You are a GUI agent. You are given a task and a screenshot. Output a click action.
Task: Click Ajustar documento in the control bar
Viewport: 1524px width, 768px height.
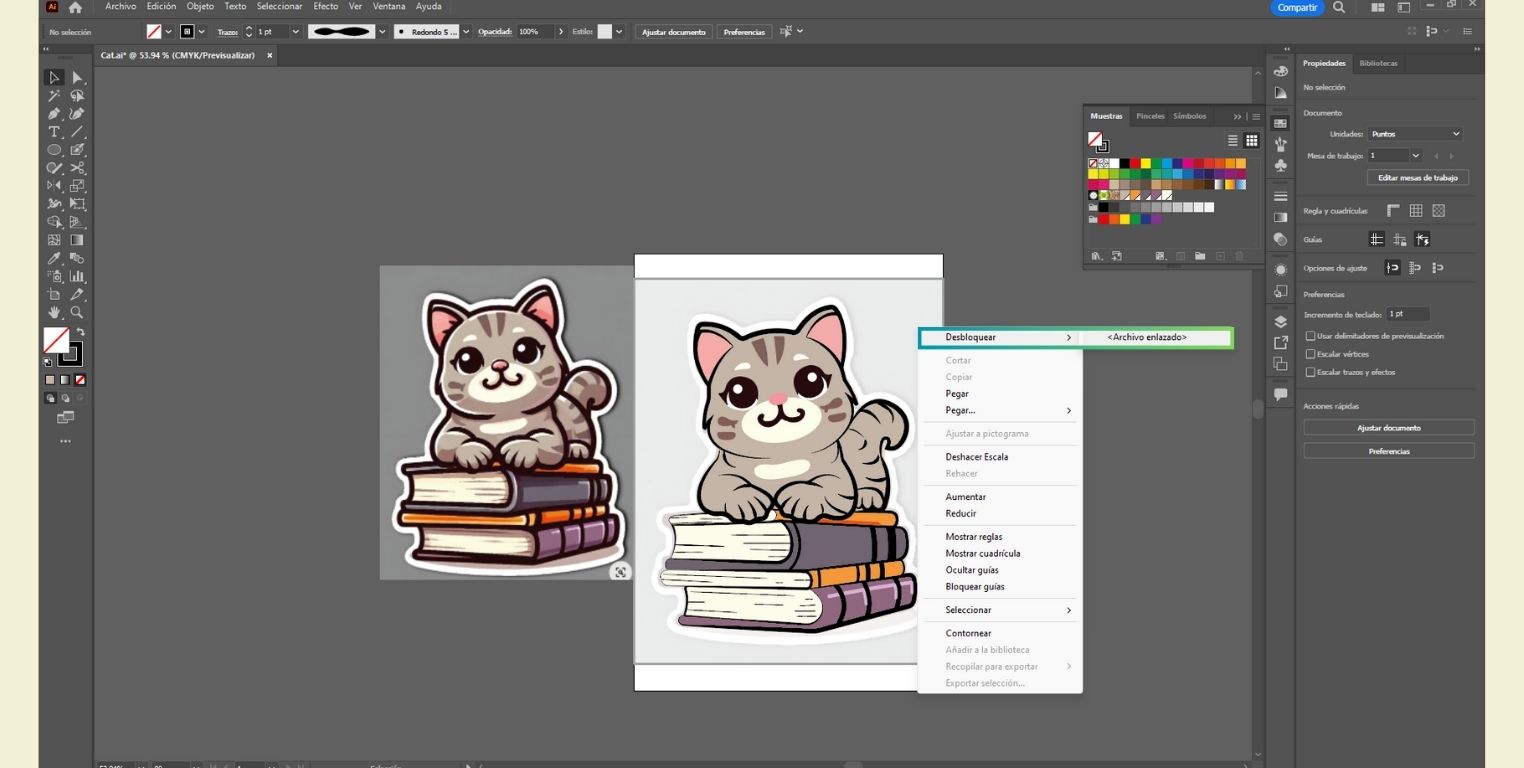(673, 32)
